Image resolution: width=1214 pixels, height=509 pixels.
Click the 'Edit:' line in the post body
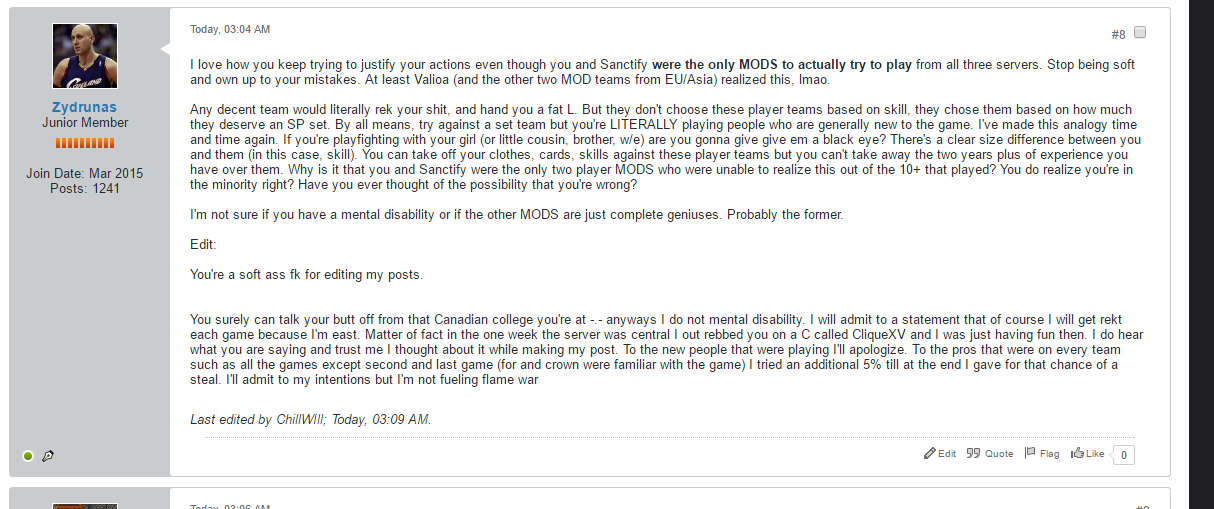(x=203, y=245)
